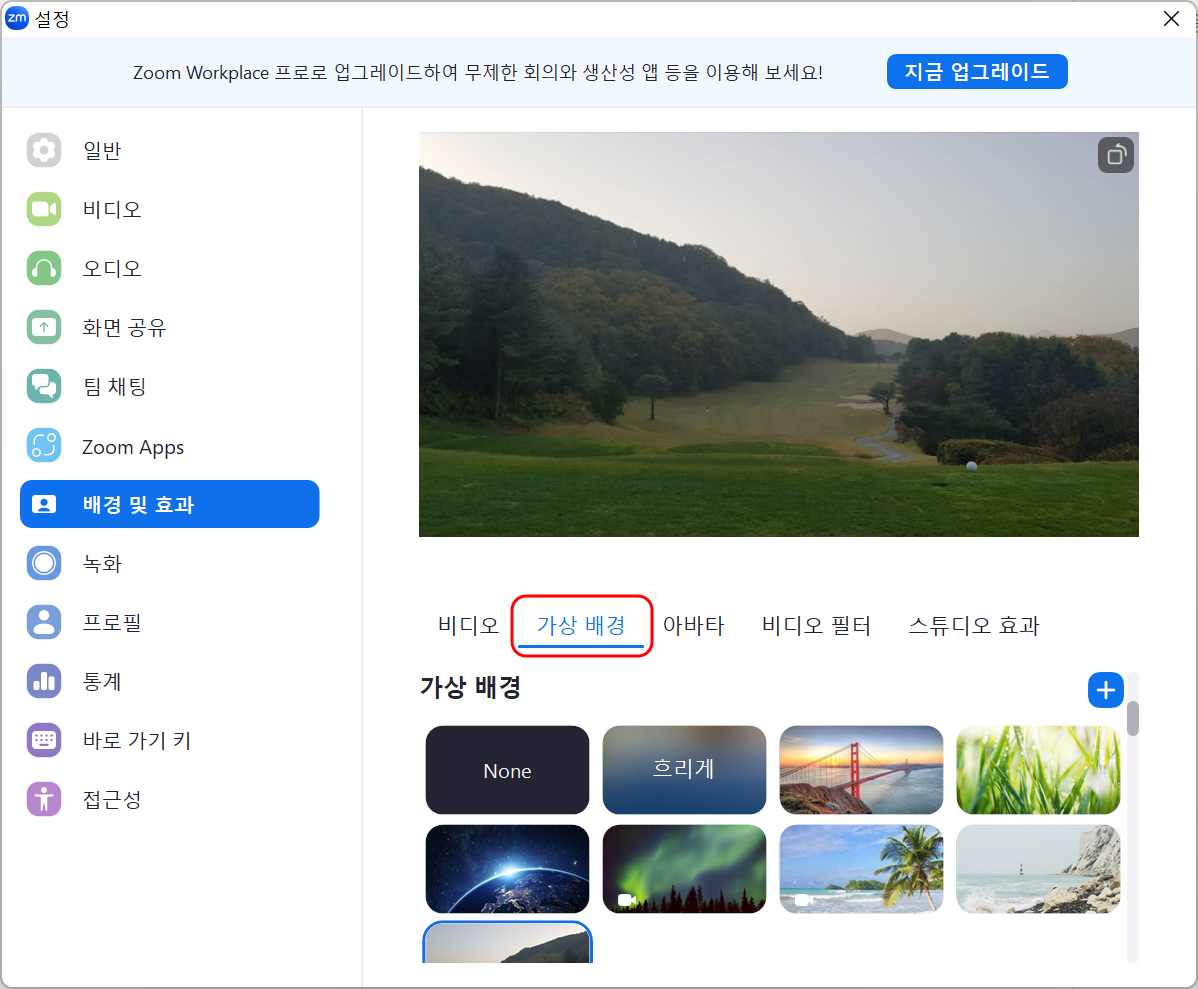Image resolution: width=1198 pixels, height=989 pixels.
Task: Select the aurora video background
Action: (x=684, y=869)
